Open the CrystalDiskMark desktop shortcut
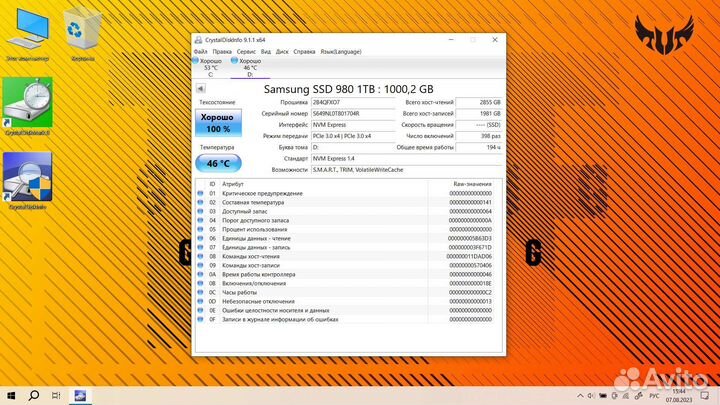 point(28,107)
